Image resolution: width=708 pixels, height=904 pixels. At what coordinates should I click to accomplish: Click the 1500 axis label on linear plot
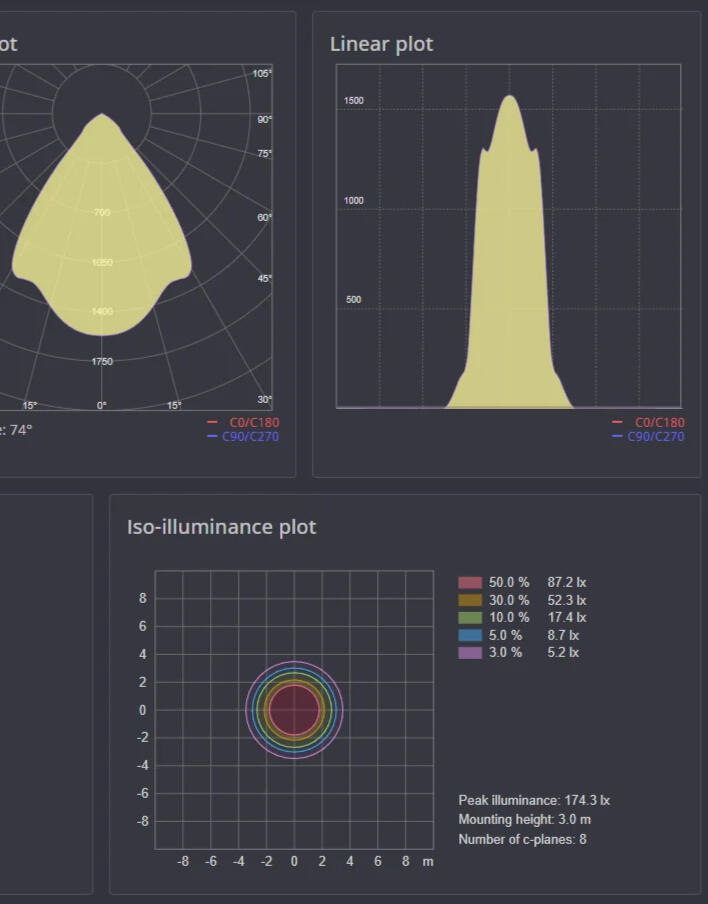tap(354, 101)
